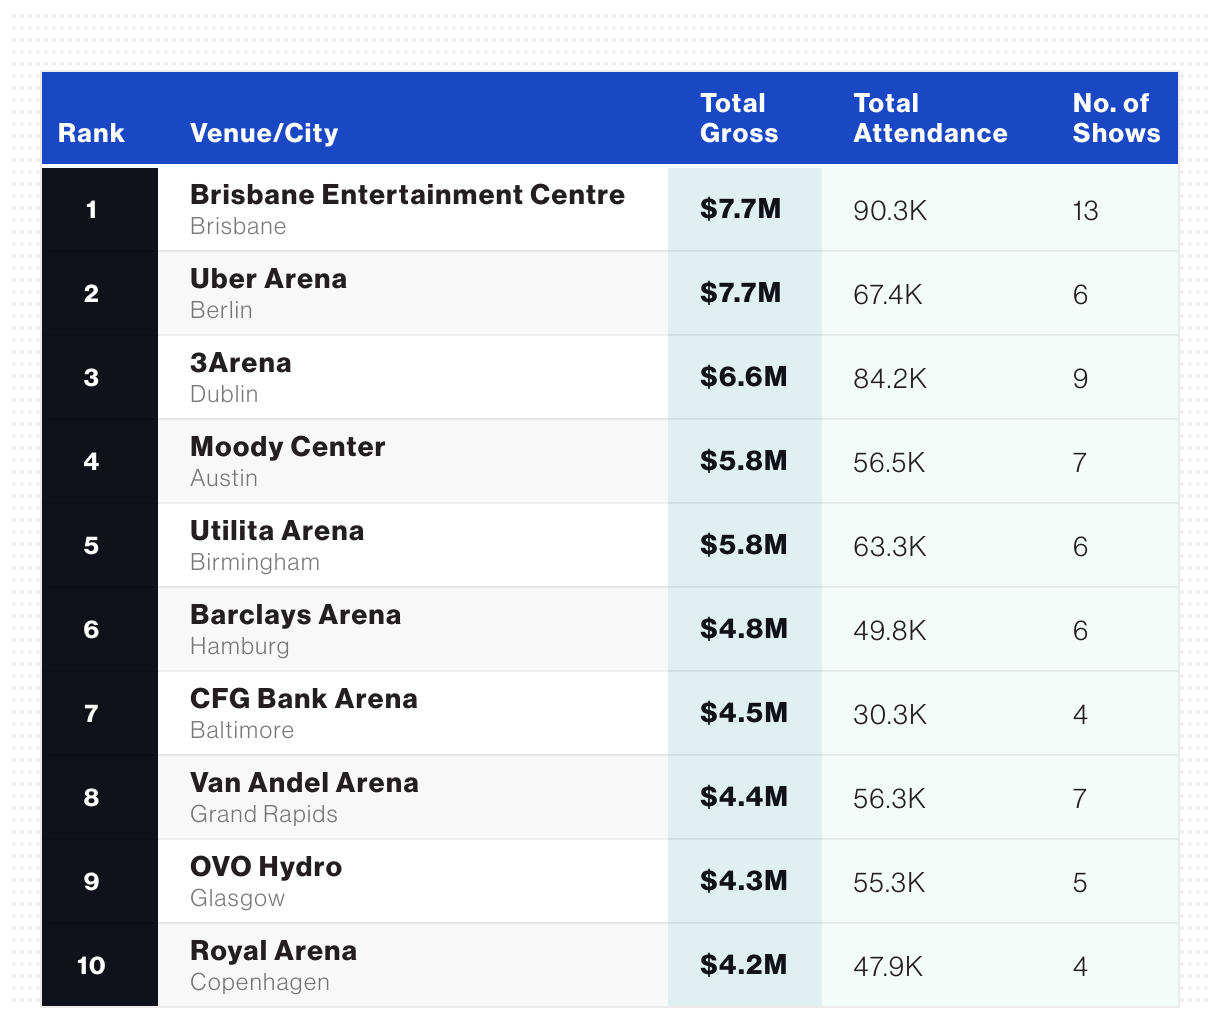Image resolution: width=1220 pixels, height=1018 pixels.
Task: Select the 90.3K attendance figure
Action: 890,211
